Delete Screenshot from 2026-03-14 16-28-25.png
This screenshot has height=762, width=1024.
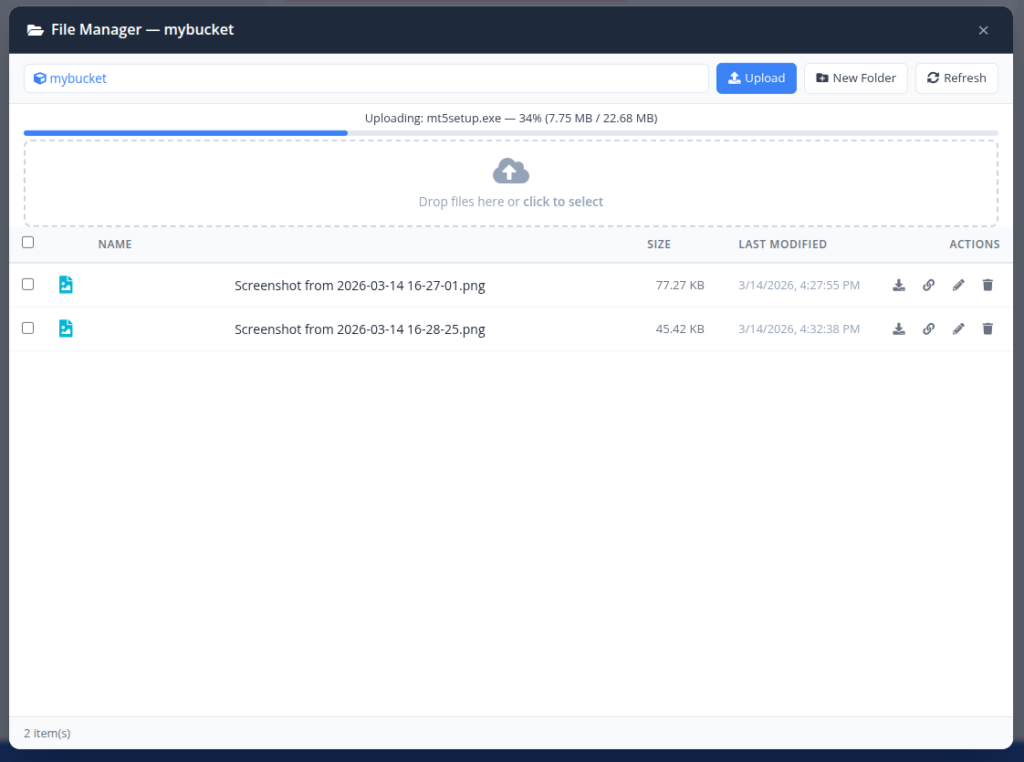988,328
